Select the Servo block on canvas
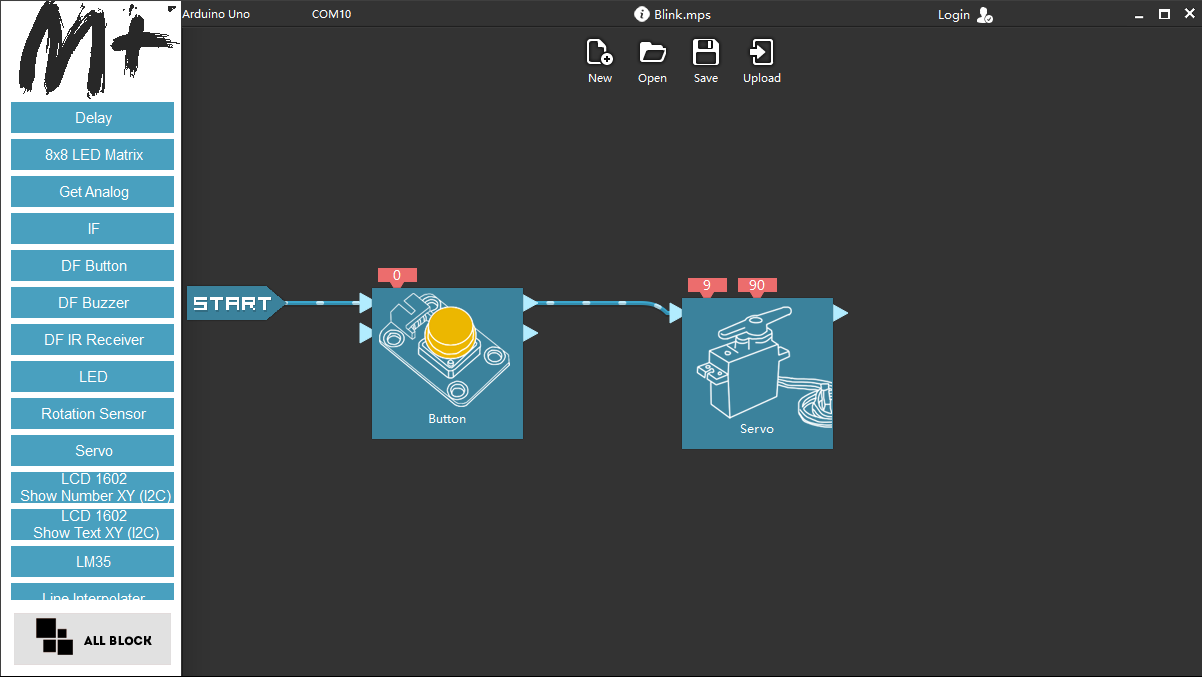Viewport: 1202px width, 677px height. [x=757, y=373]
